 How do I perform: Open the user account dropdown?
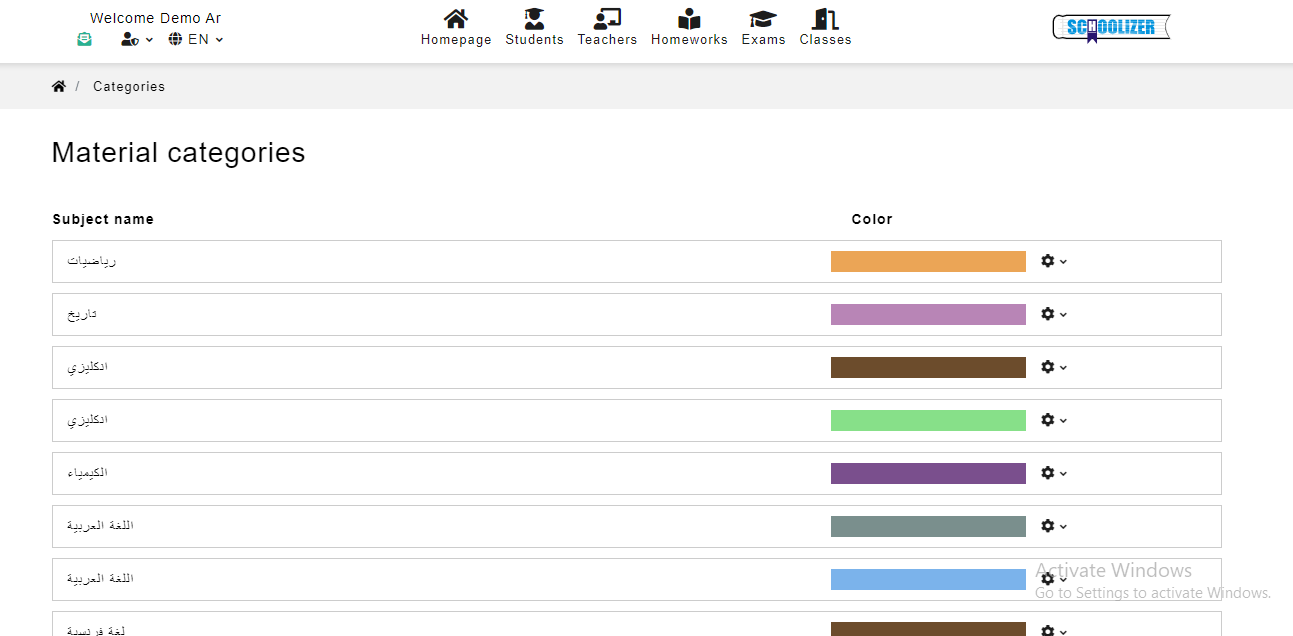point(136,39)
